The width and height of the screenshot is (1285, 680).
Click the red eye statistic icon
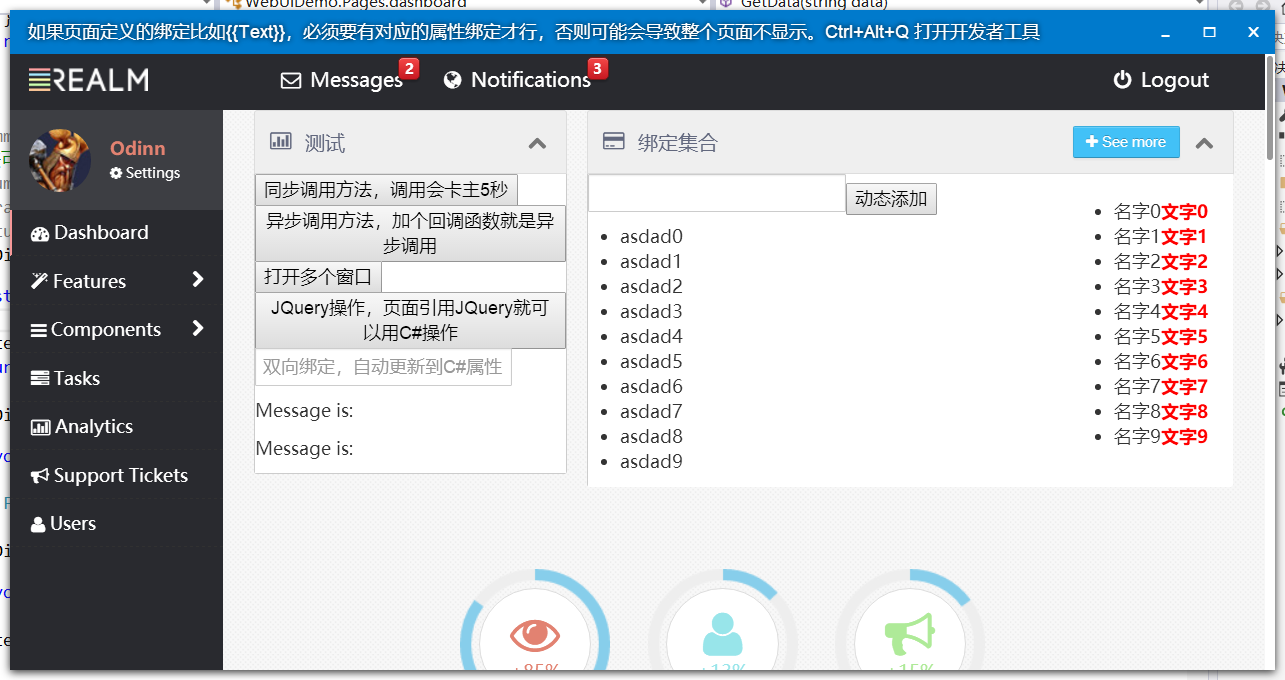[535, 634]
